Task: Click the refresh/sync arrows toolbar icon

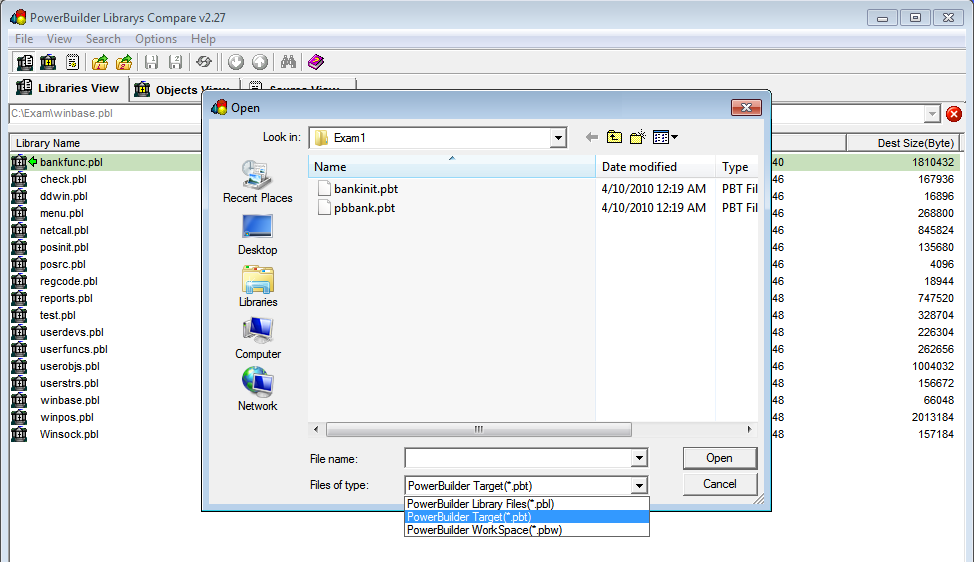Action: click(204, 62)
